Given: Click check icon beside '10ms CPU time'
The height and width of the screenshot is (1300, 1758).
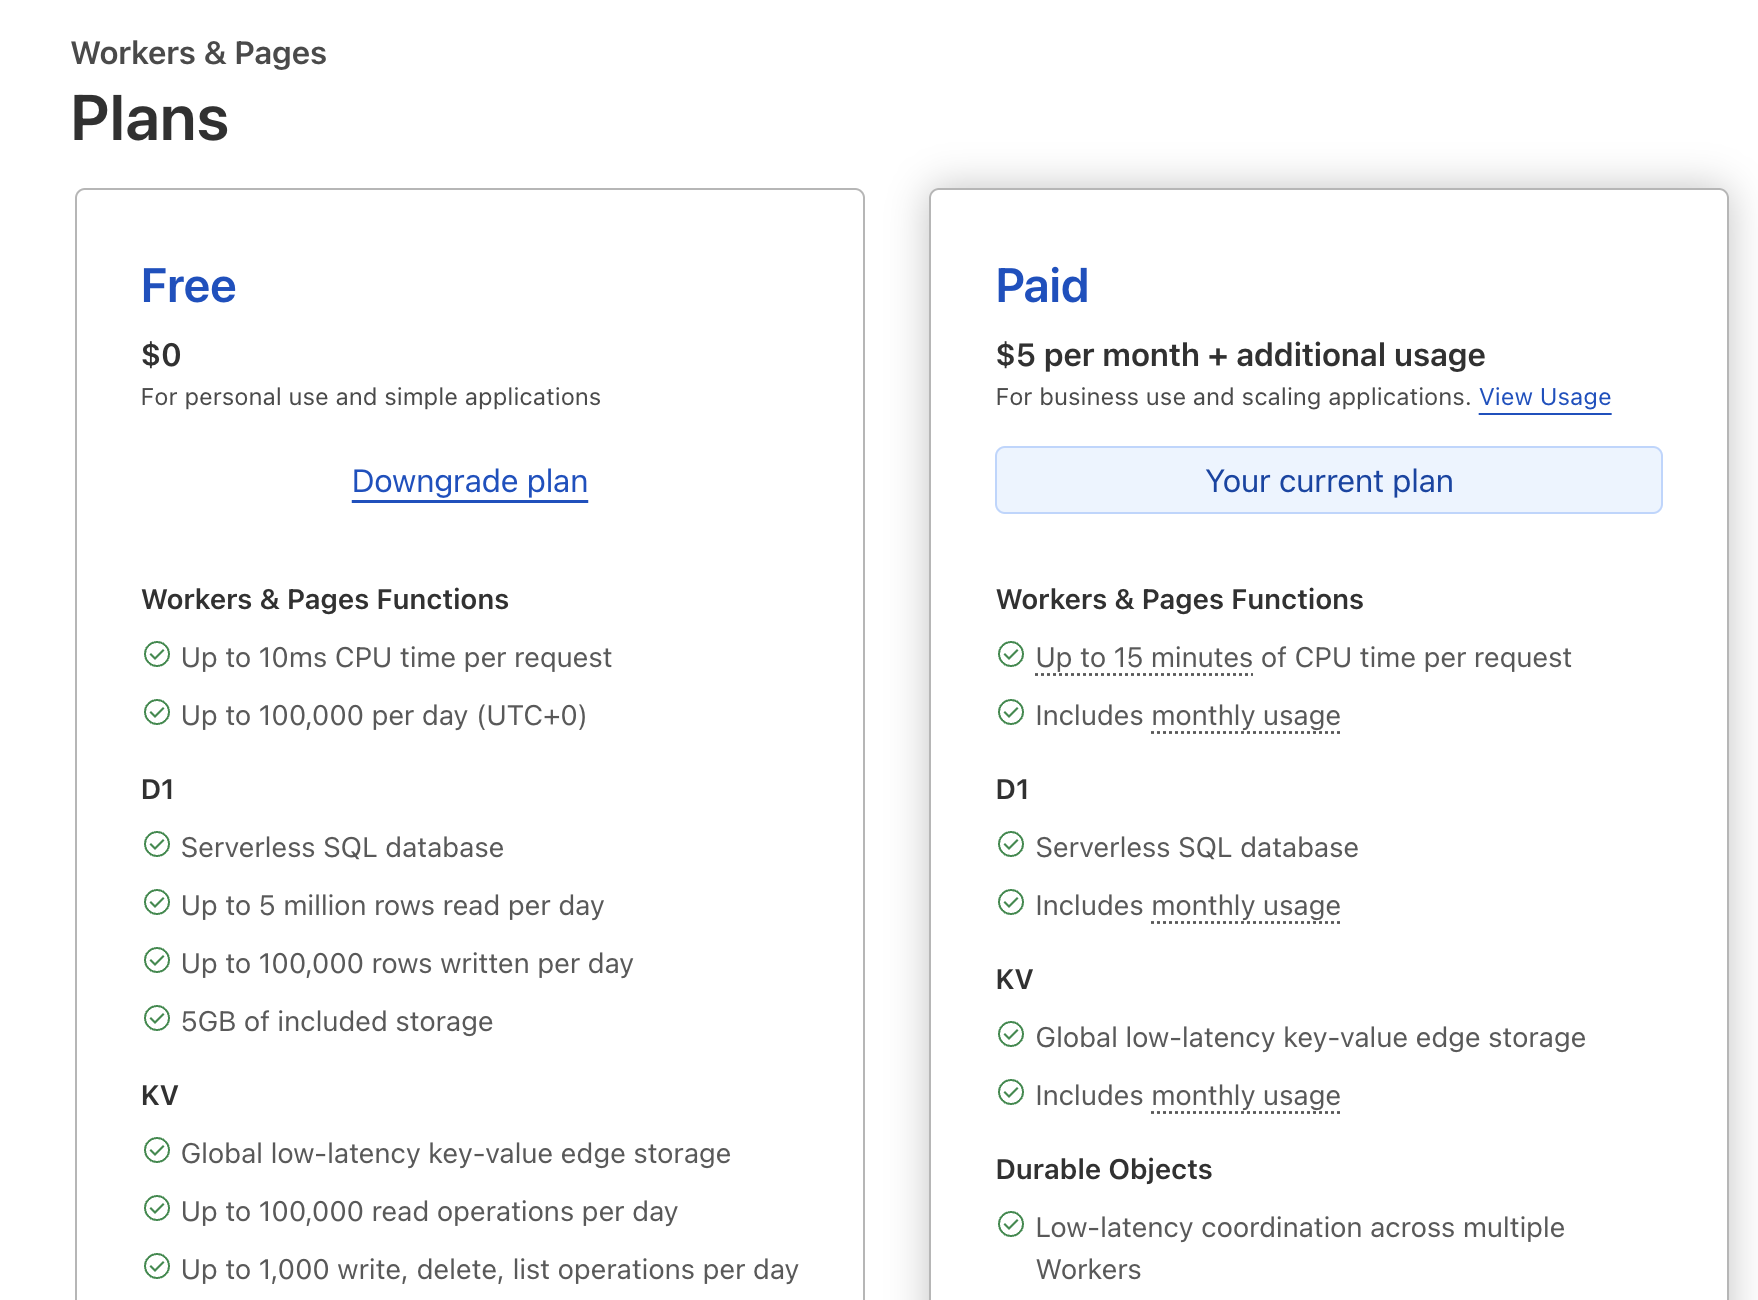Looking at the screenshot, I should point(157,655).
